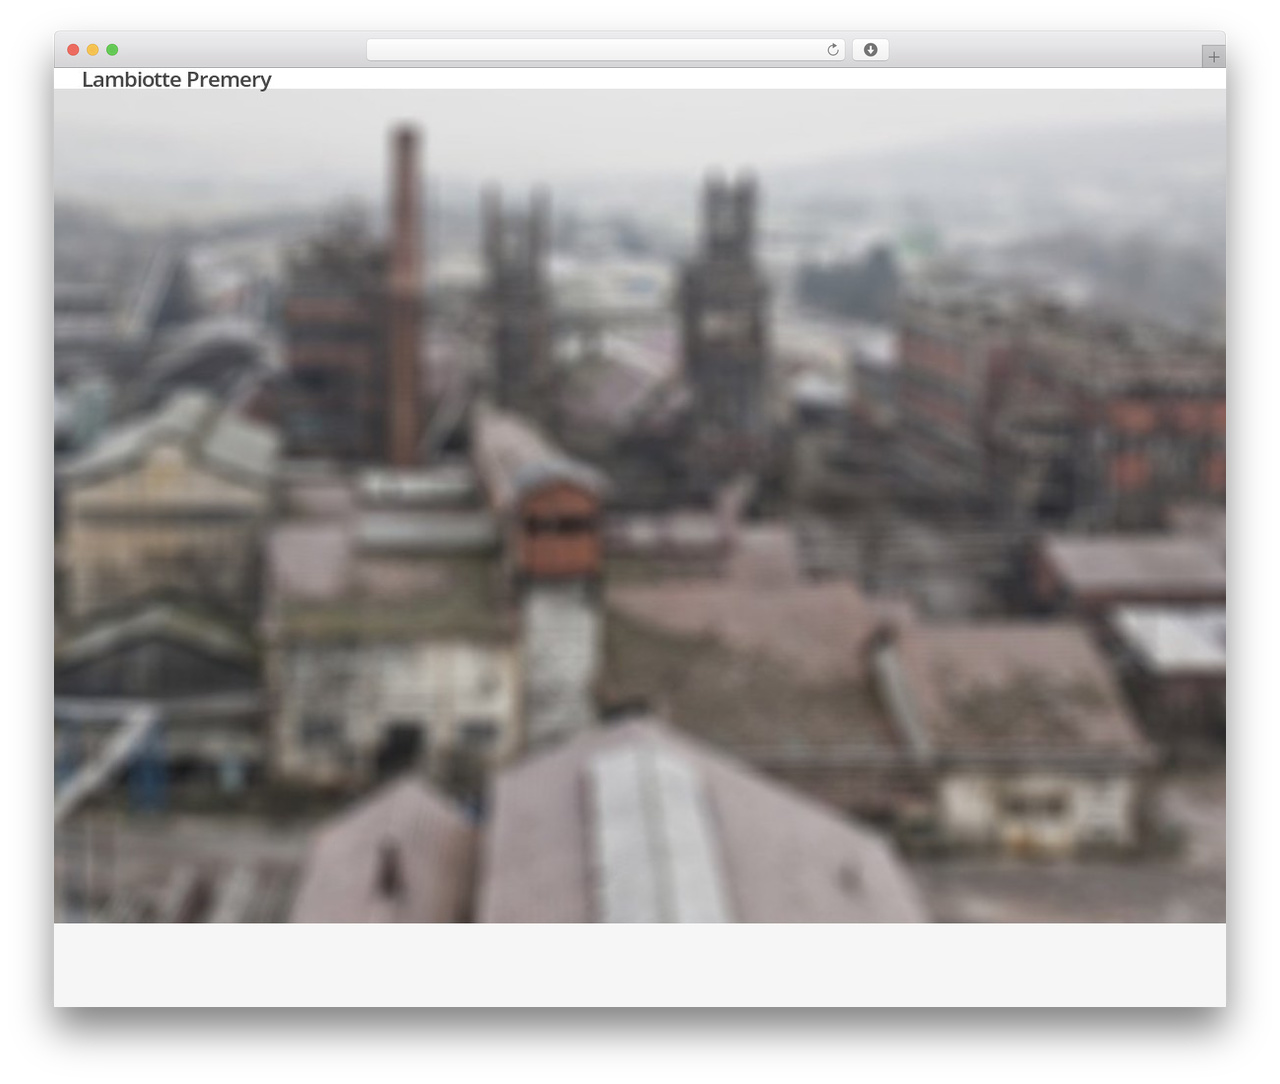Close the window with the red button

[x=73, y=50]
